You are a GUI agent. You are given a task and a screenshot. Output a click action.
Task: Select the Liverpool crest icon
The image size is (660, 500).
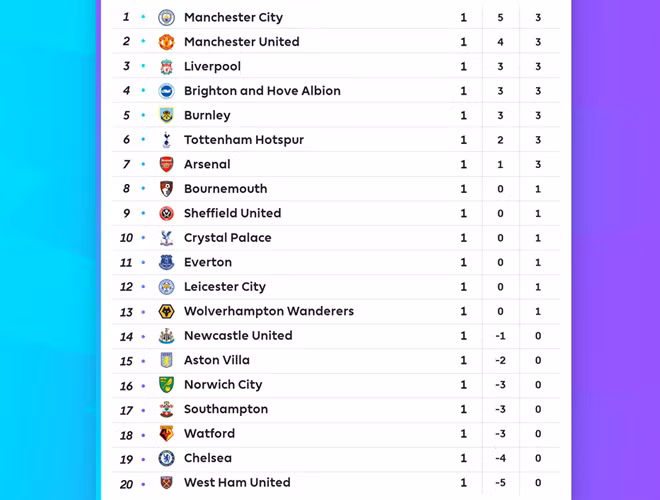[166, 66]
